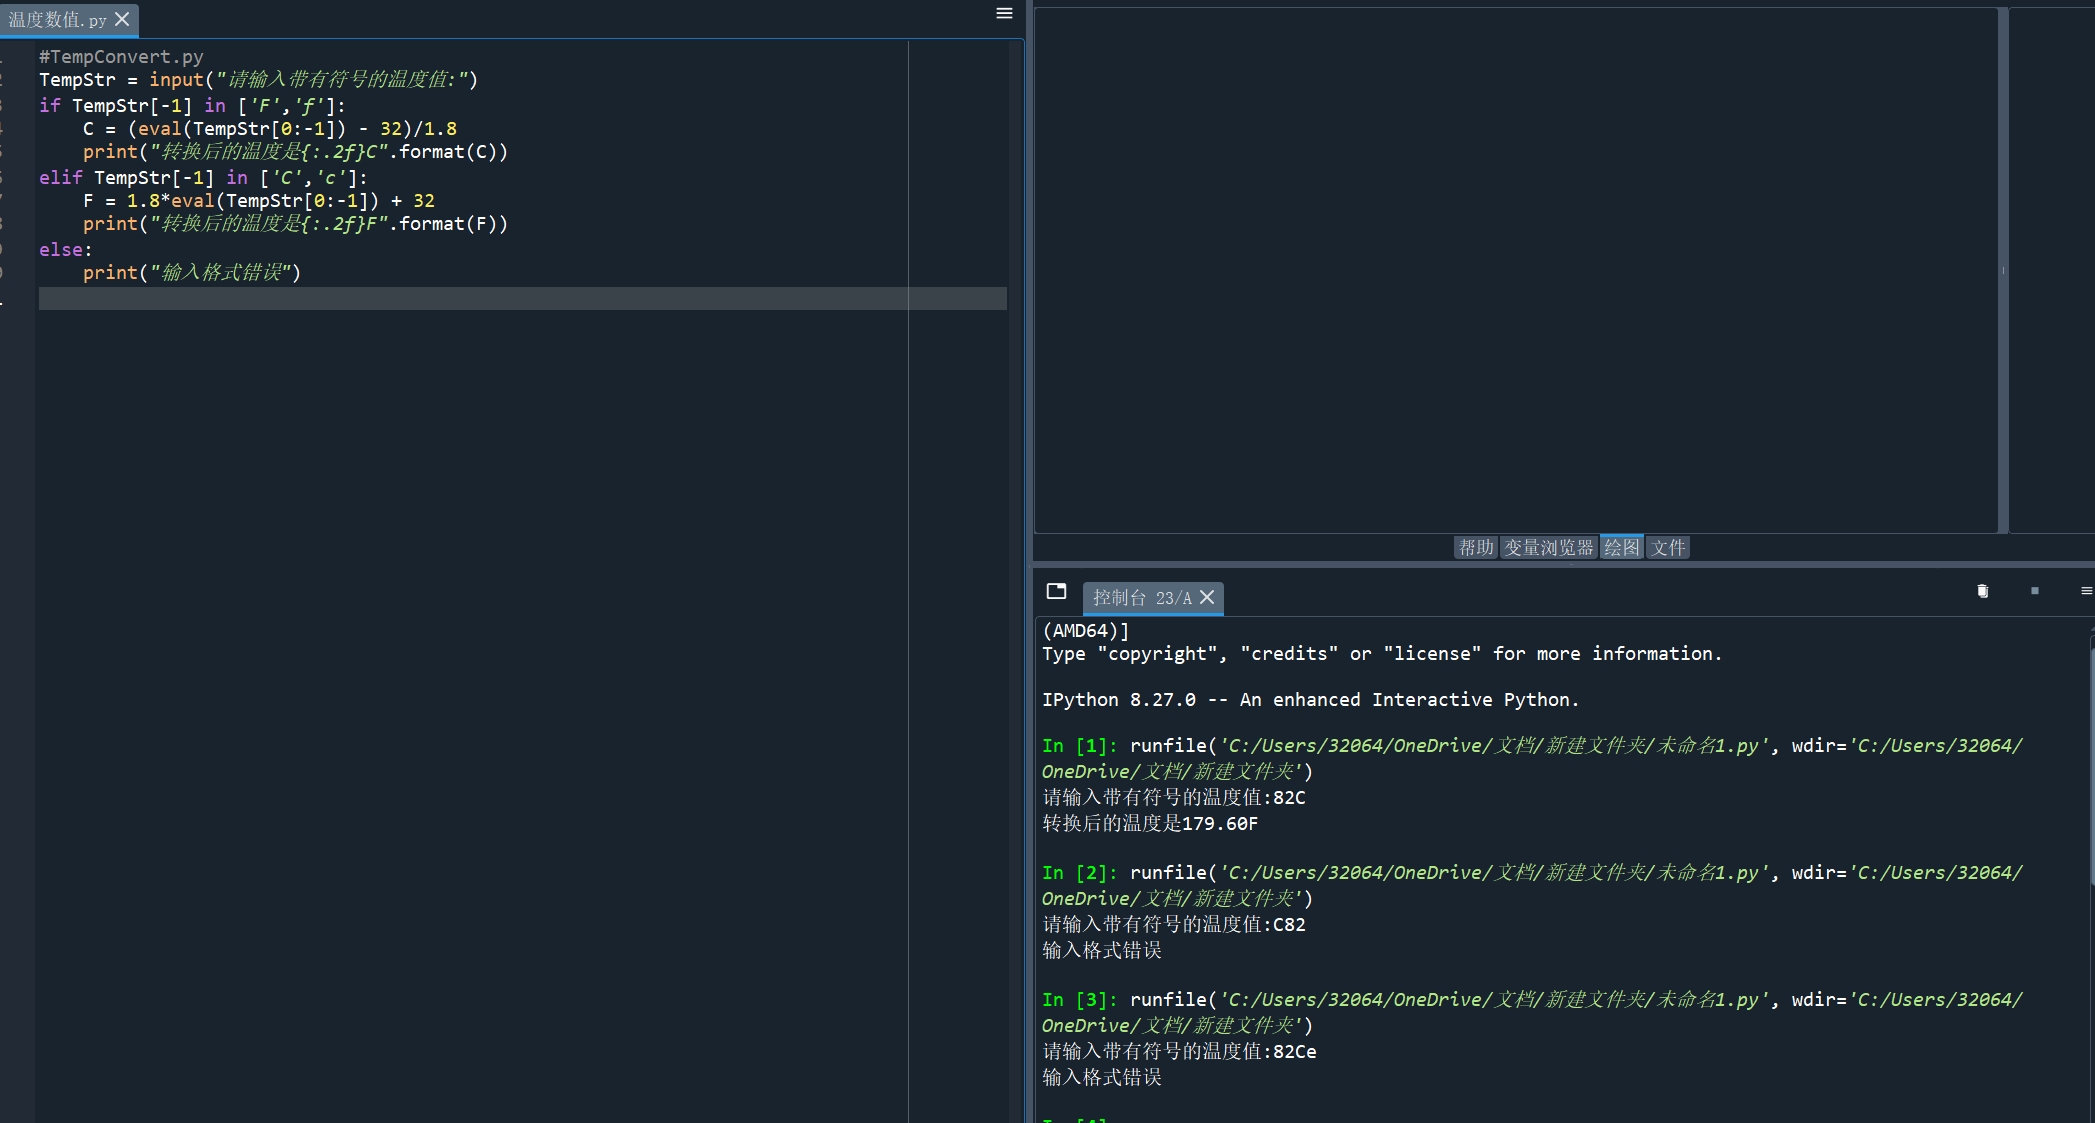Close the 温度数值.py editor tab

[x=122, y=19]
